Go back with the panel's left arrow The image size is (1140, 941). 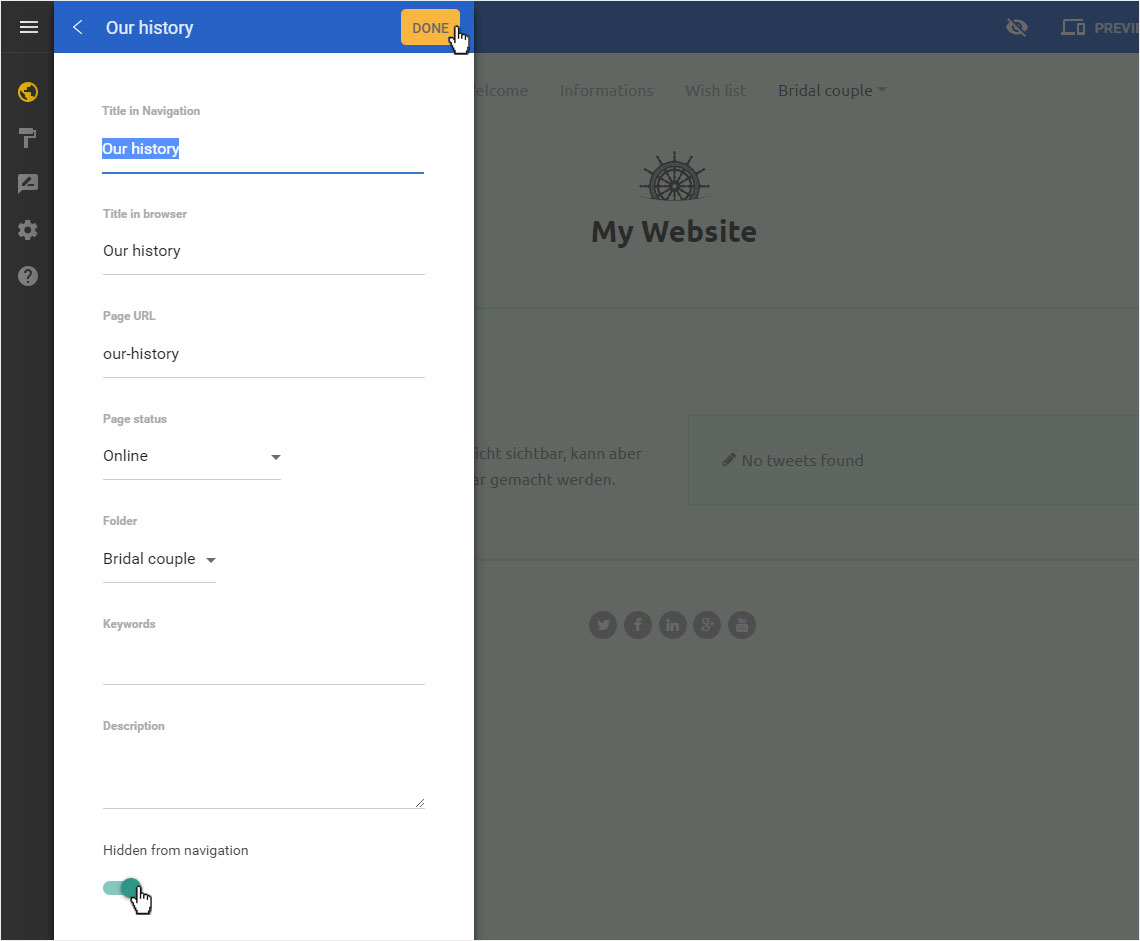(78, 28)
